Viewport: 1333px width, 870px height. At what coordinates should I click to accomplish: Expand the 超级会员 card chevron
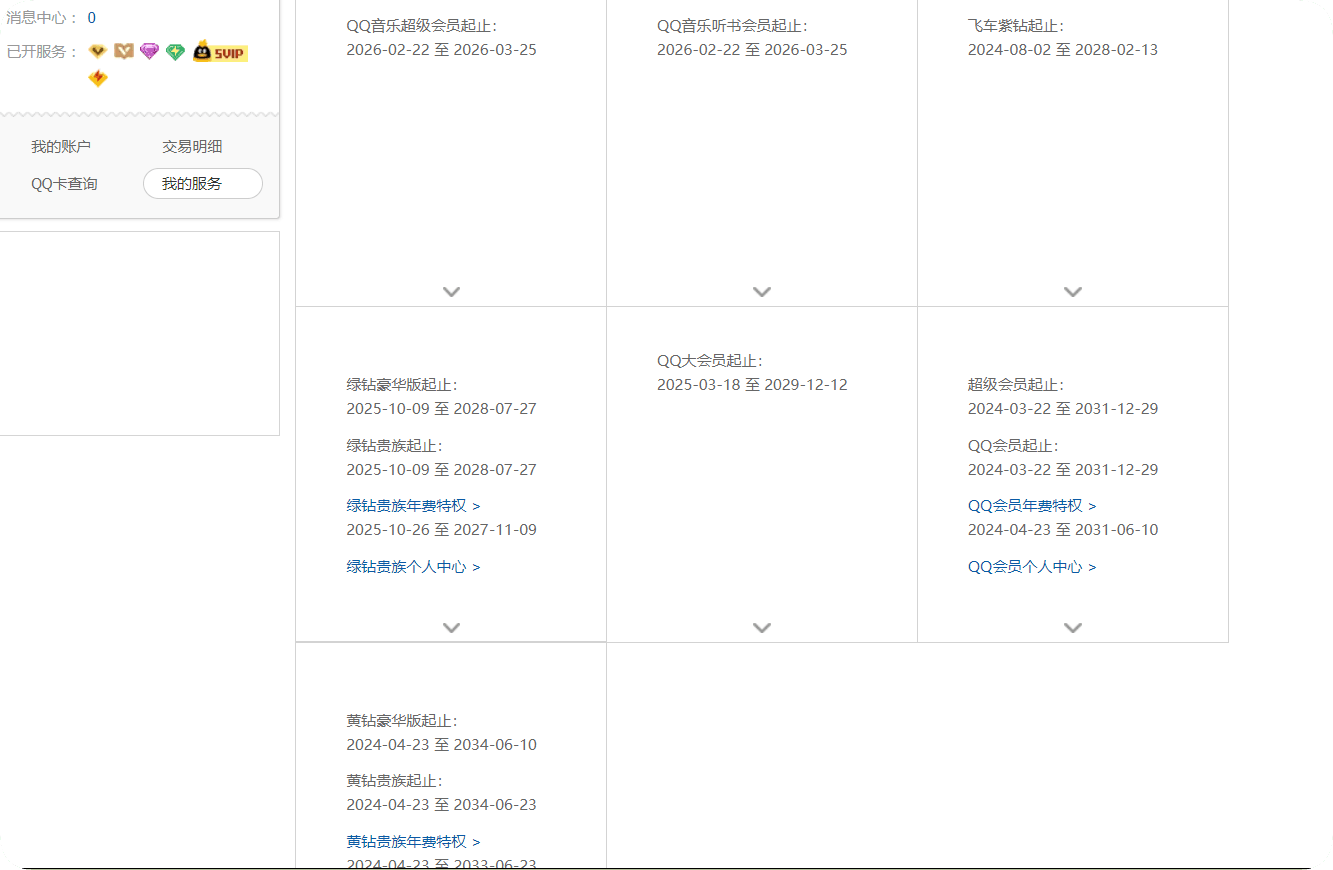(x=1073, y=628)
